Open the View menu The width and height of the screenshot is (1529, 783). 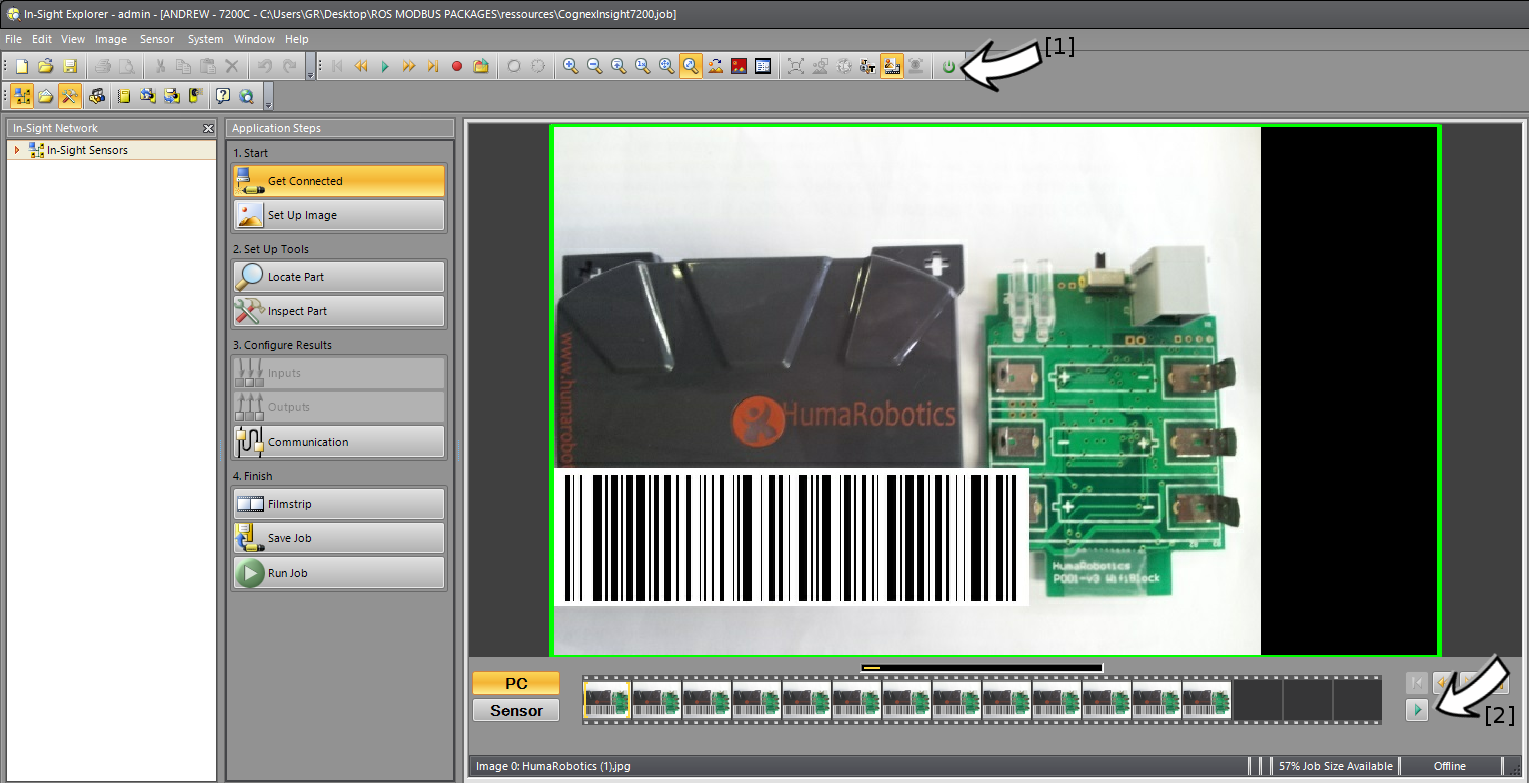click(73, 39)
